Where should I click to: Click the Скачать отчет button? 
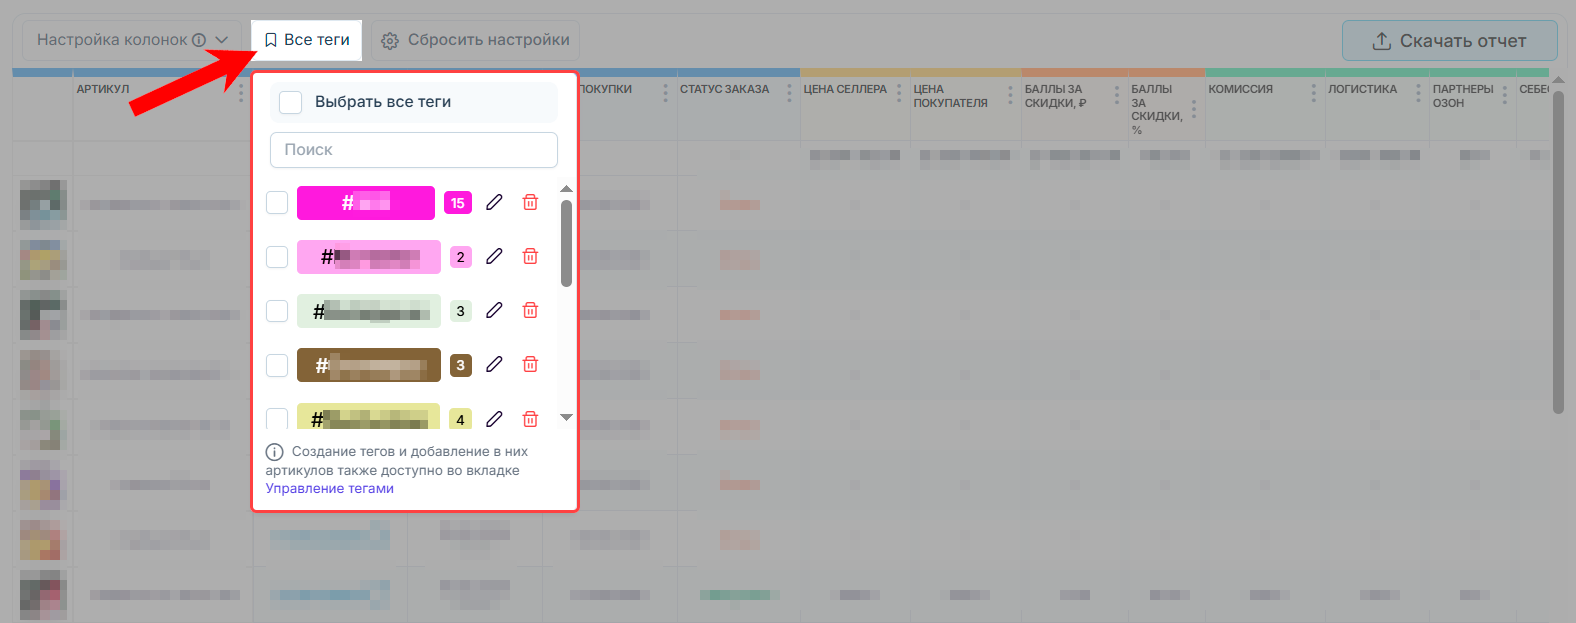1449,41
